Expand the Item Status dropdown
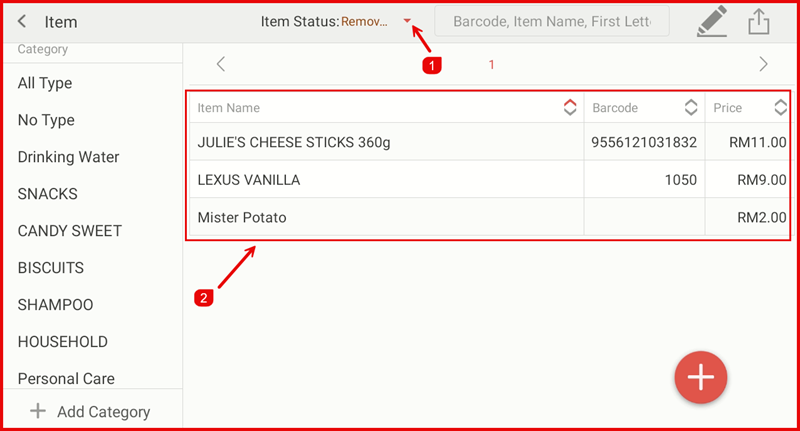The image size is (800, 431). point(407,21)
